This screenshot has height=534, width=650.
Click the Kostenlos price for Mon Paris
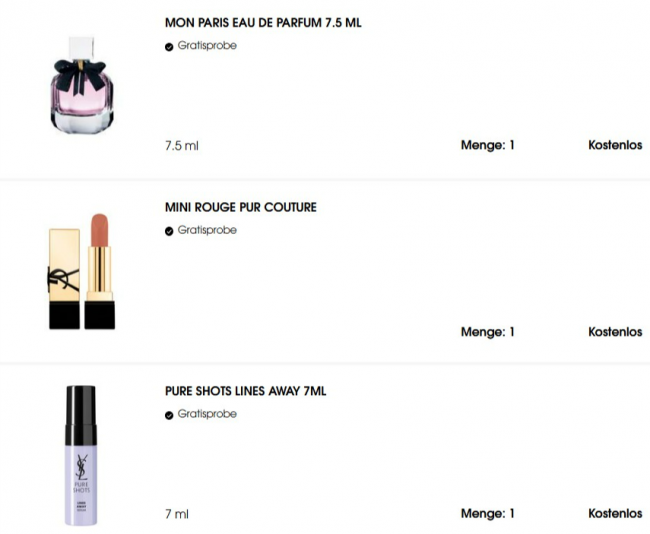tap(615, 145)
